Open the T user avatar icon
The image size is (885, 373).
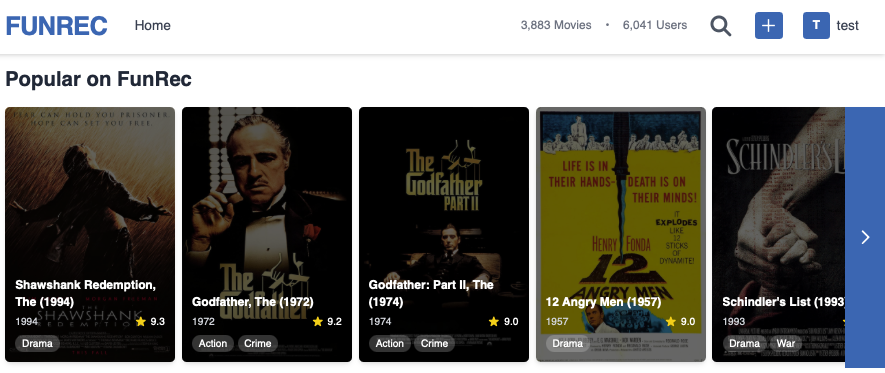click(x=816, y=25)
